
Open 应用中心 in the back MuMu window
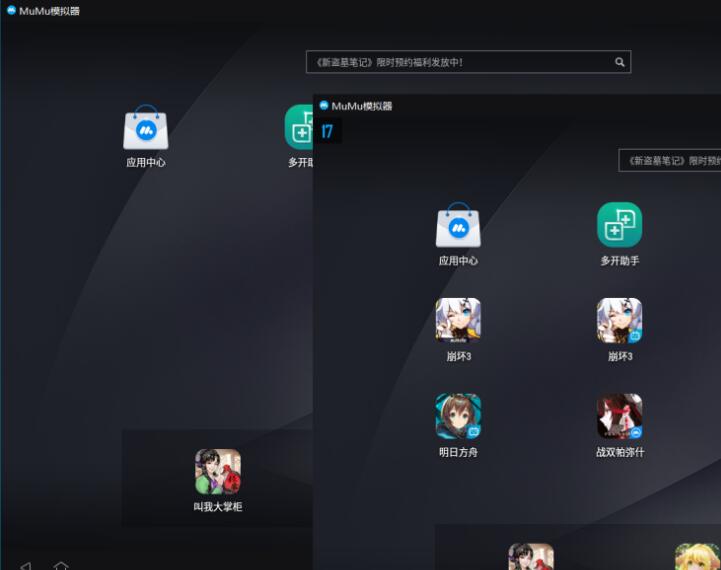[x=146, y=127]
